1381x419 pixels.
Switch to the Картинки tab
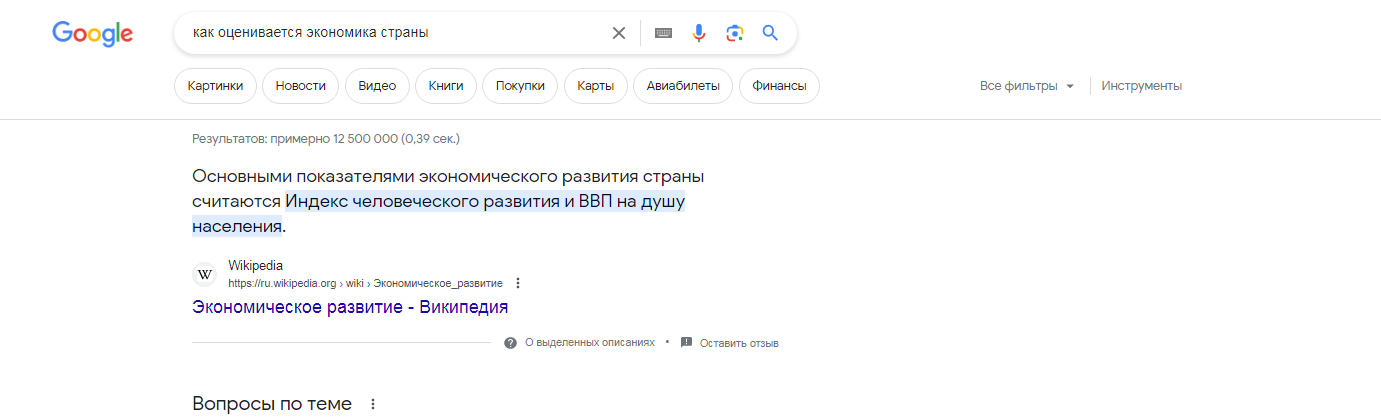[x=215, y=86]
